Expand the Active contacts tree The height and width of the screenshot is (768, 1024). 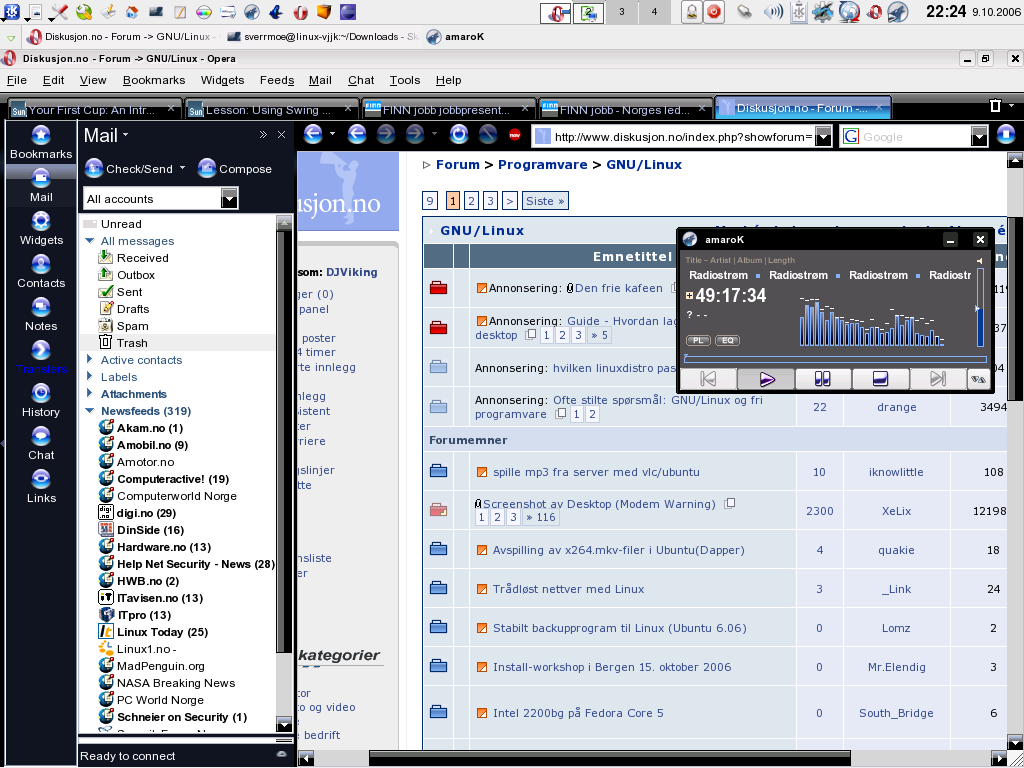pos(90,360)
